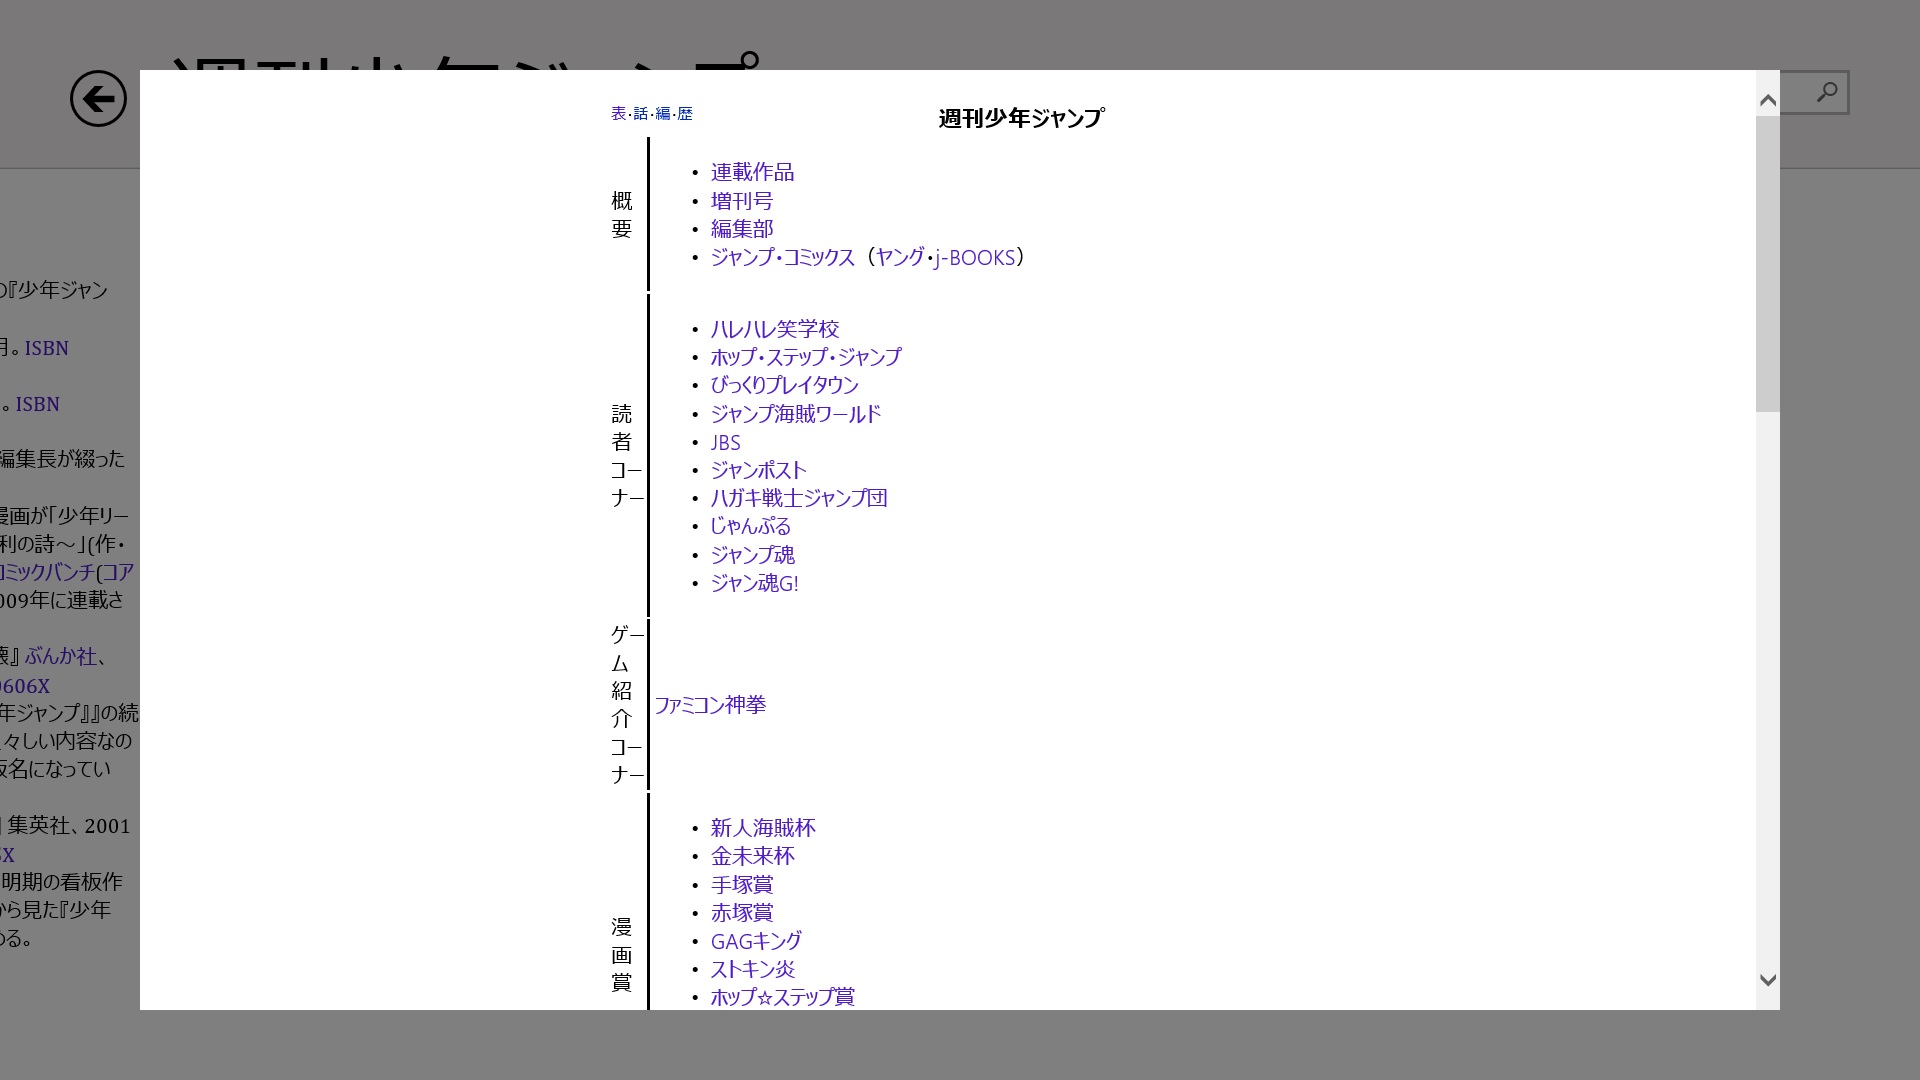Screen dimensions: 1920x1080
Task: Open the じゃんぷる link
Action: pyautogui.click(x=751, y=526)
